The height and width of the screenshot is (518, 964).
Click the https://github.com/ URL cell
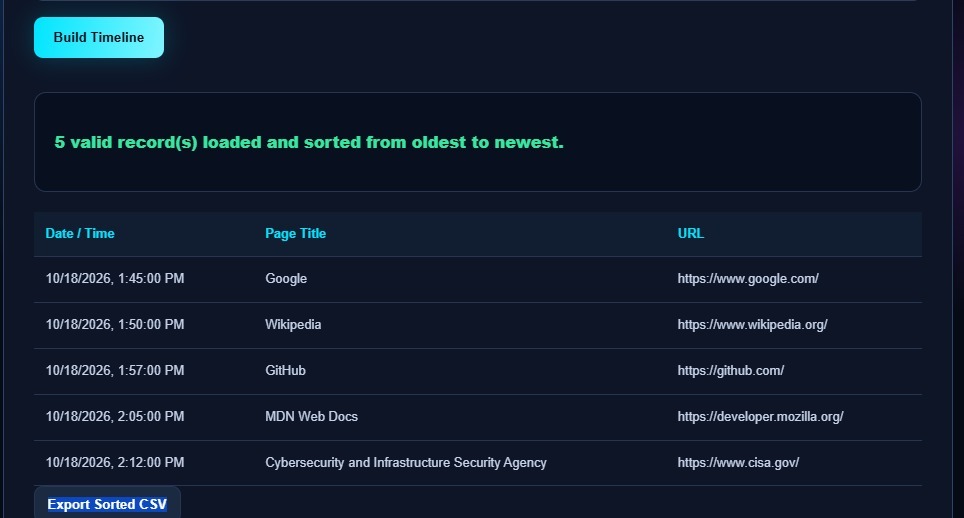point(730,371)
